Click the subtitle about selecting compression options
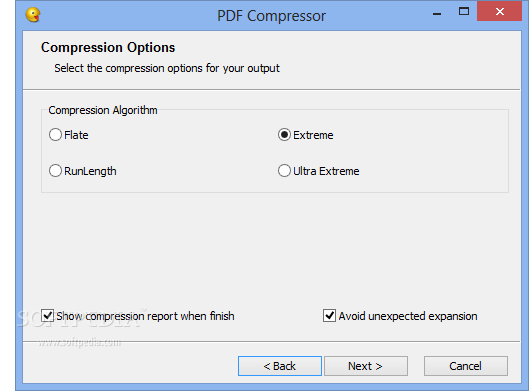The width and height of the screenshot is (529, 391). (x=167, y=68)
